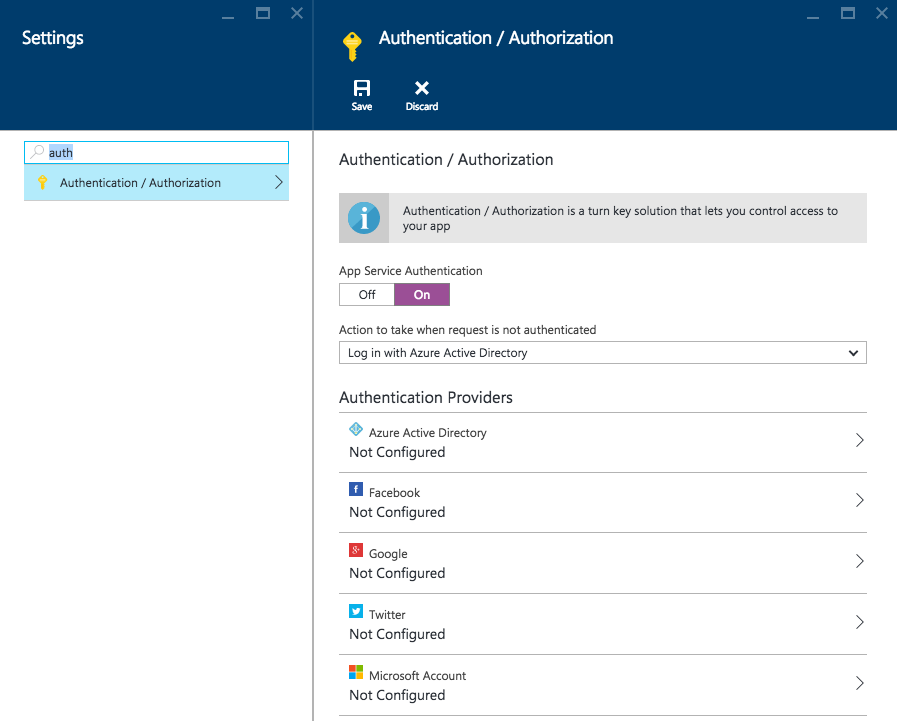Open Twitter provider name

coord(387,615)
